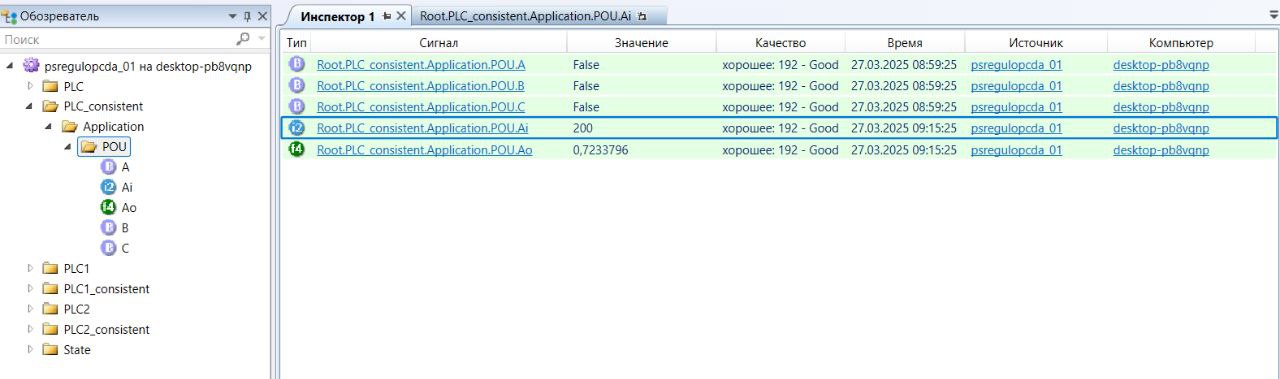Open Root.PLC_consistent.Application.POU.Ai signal link

coord(423,128)
